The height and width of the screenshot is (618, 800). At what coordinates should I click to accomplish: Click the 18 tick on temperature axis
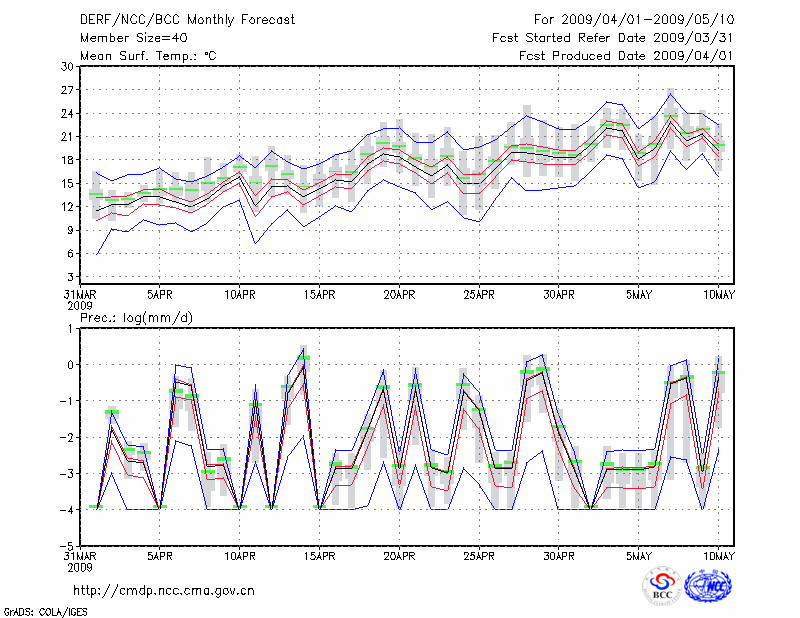pos(67,160)
